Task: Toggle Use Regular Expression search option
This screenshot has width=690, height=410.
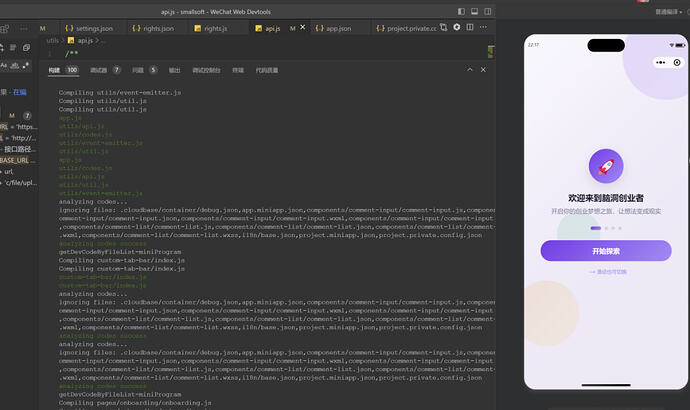Action: tap(26, 66)
